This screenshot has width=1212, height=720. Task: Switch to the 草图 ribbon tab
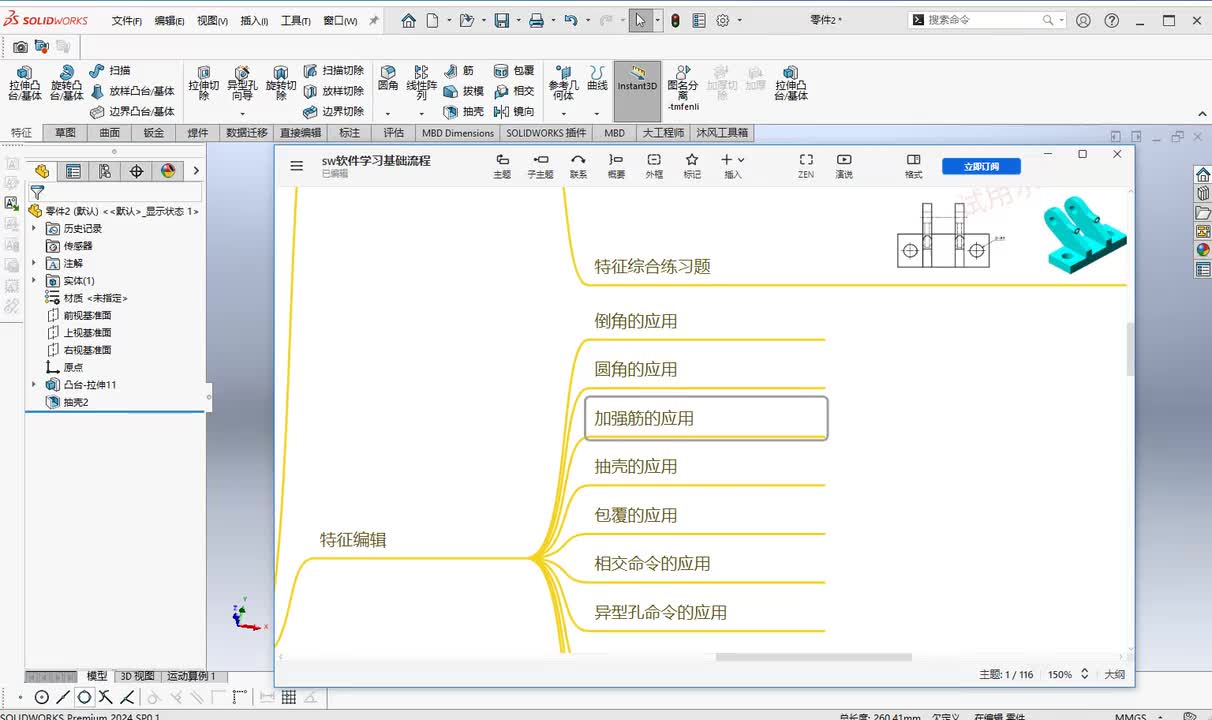pyautogui.click(x=65, y=133)
